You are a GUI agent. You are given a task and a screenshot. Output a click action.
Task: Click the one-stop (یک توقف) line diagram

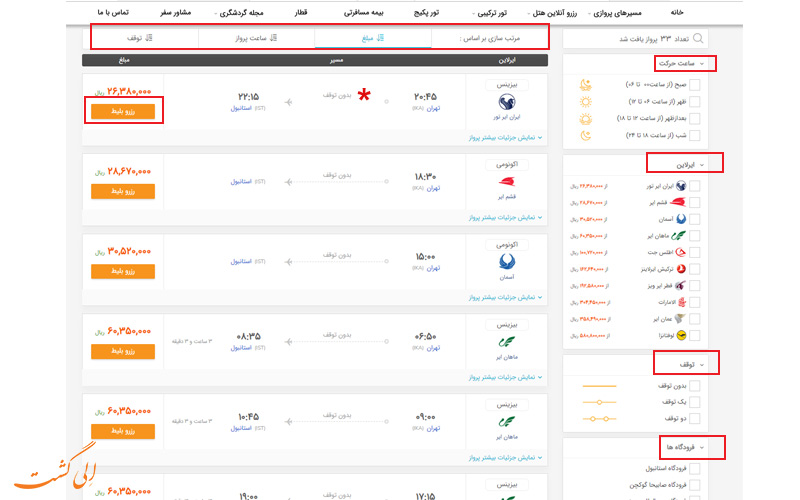[x=599, y=402]
